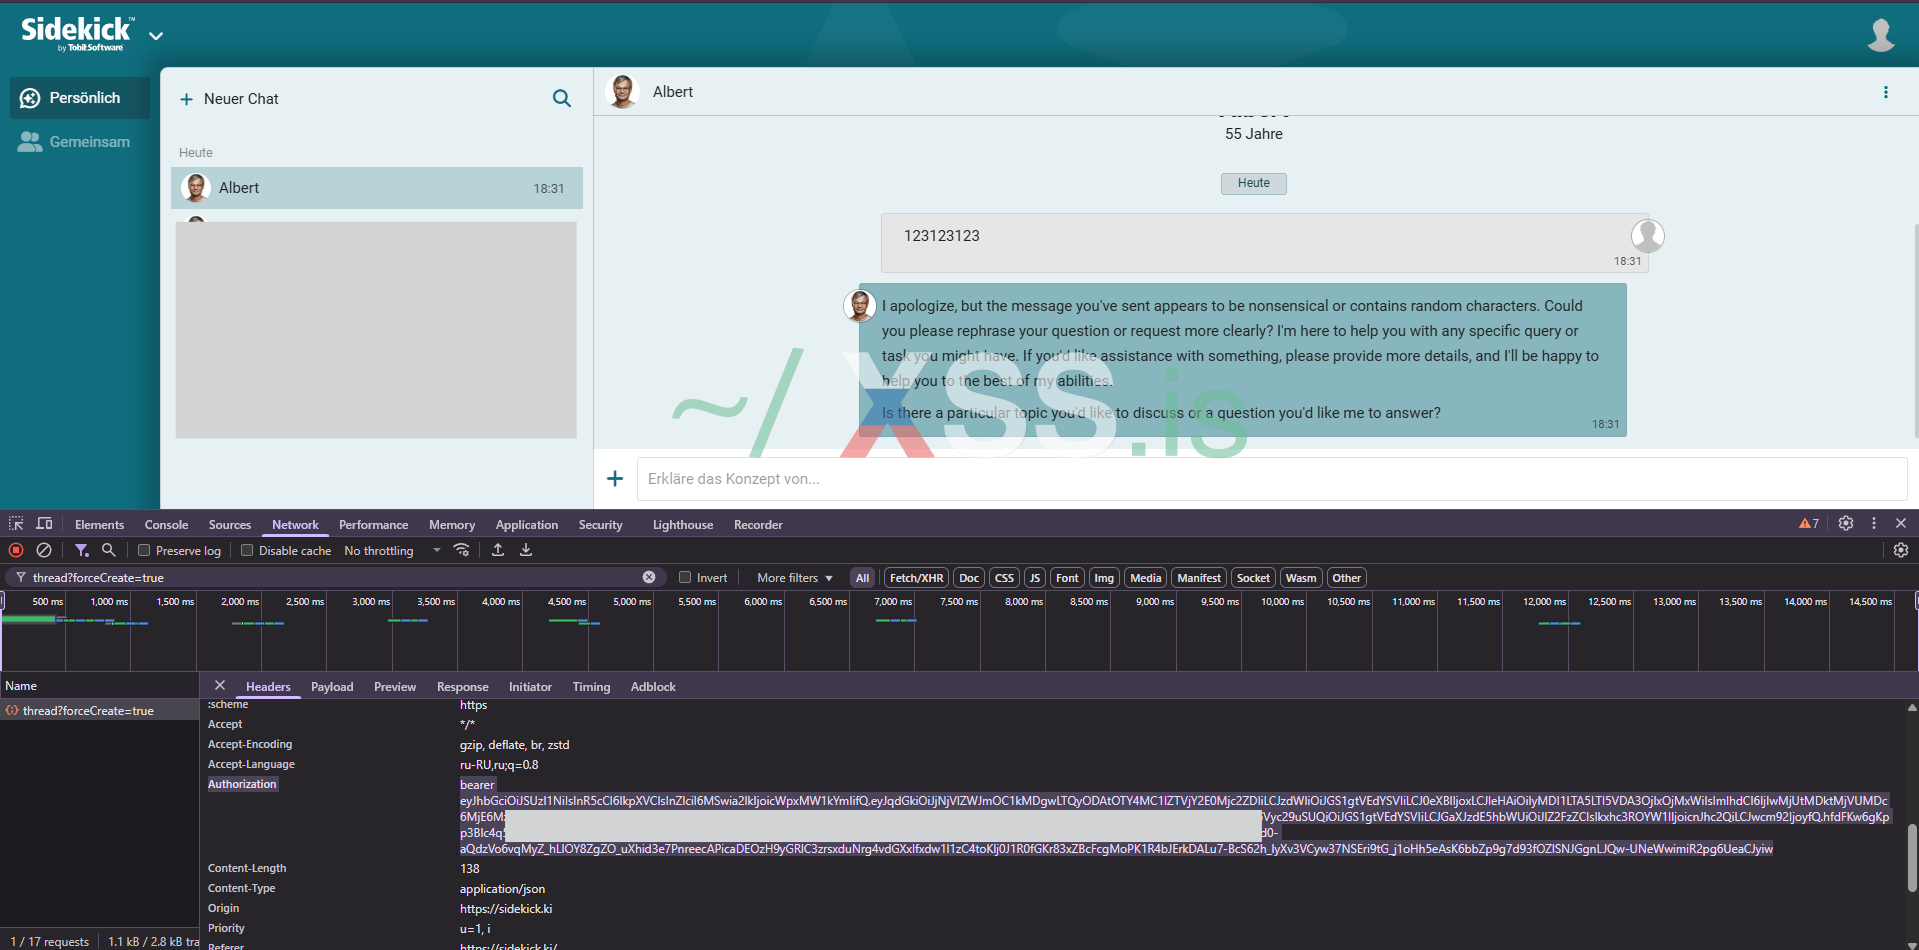Check the Invert filter checkbox

[x=685, y=577]
